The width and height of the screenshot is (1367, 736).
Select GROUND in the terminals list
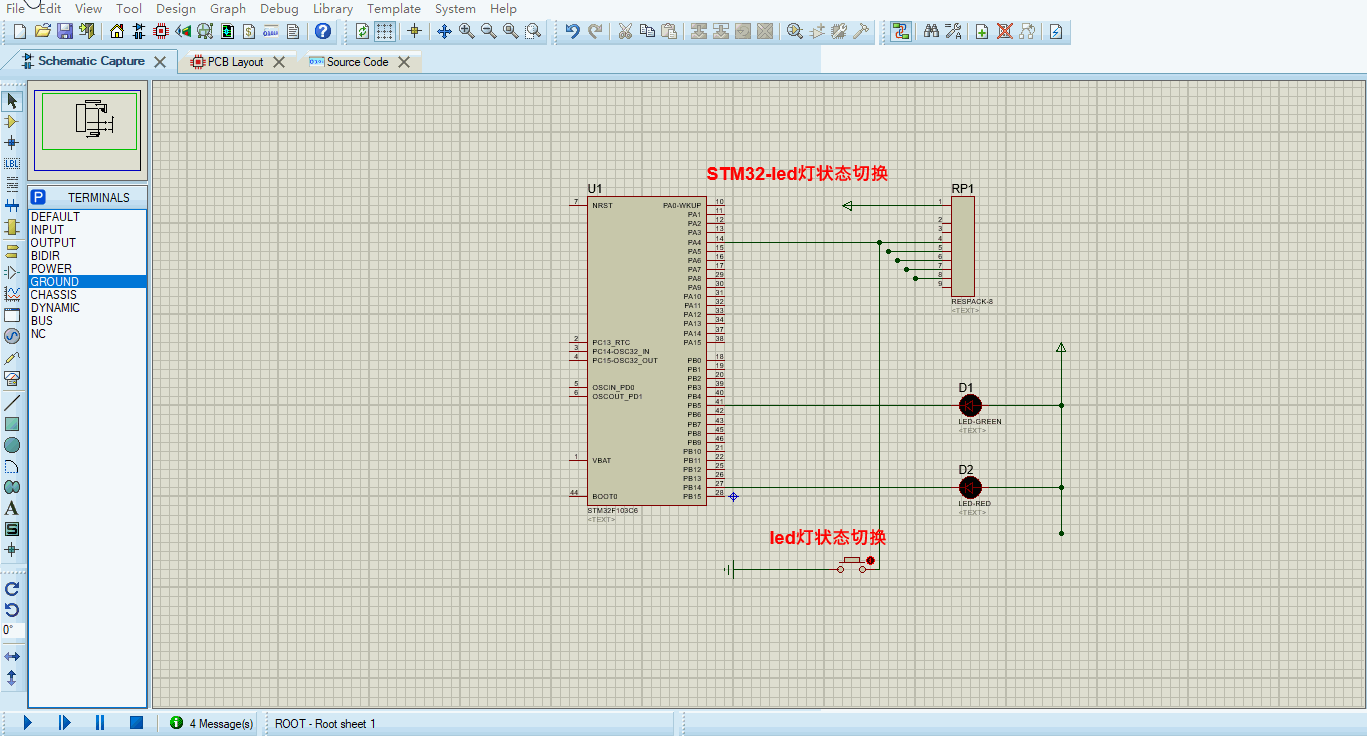pos(87,282)
